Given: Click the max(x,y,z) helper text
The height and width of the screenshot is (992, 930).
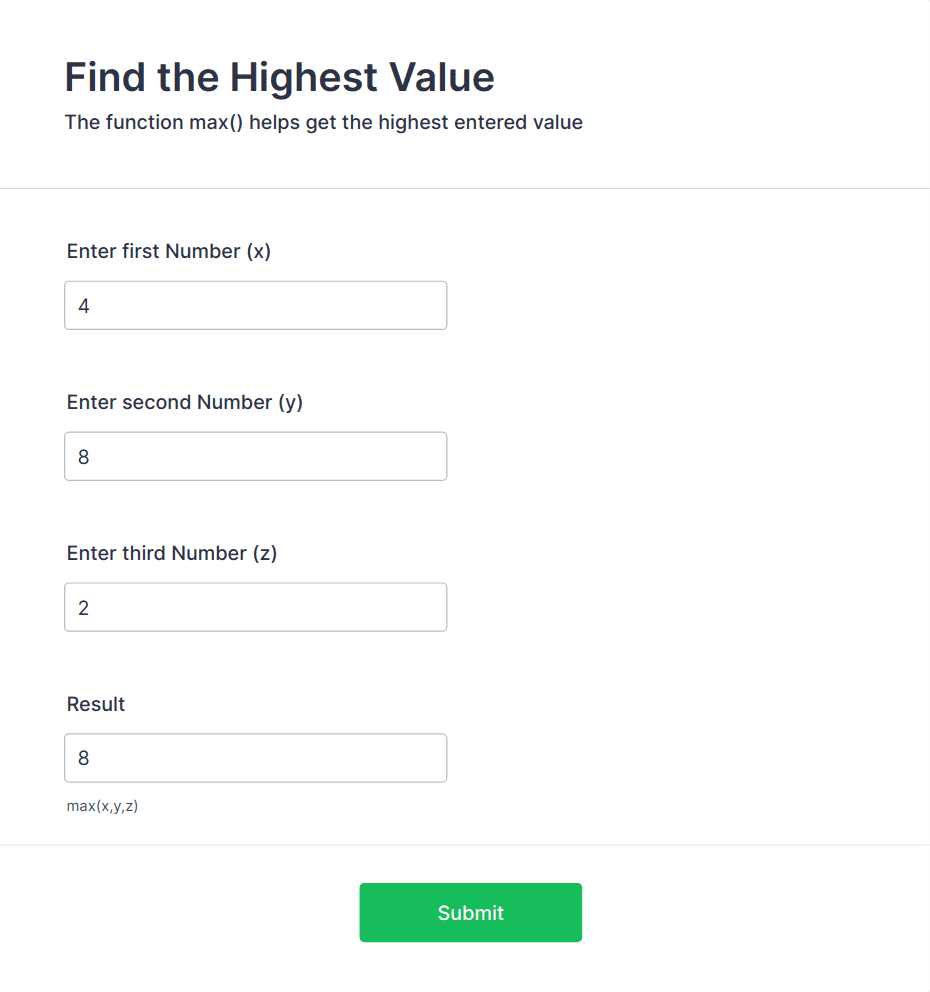Looking at the screenshot, I should [102, 806].
